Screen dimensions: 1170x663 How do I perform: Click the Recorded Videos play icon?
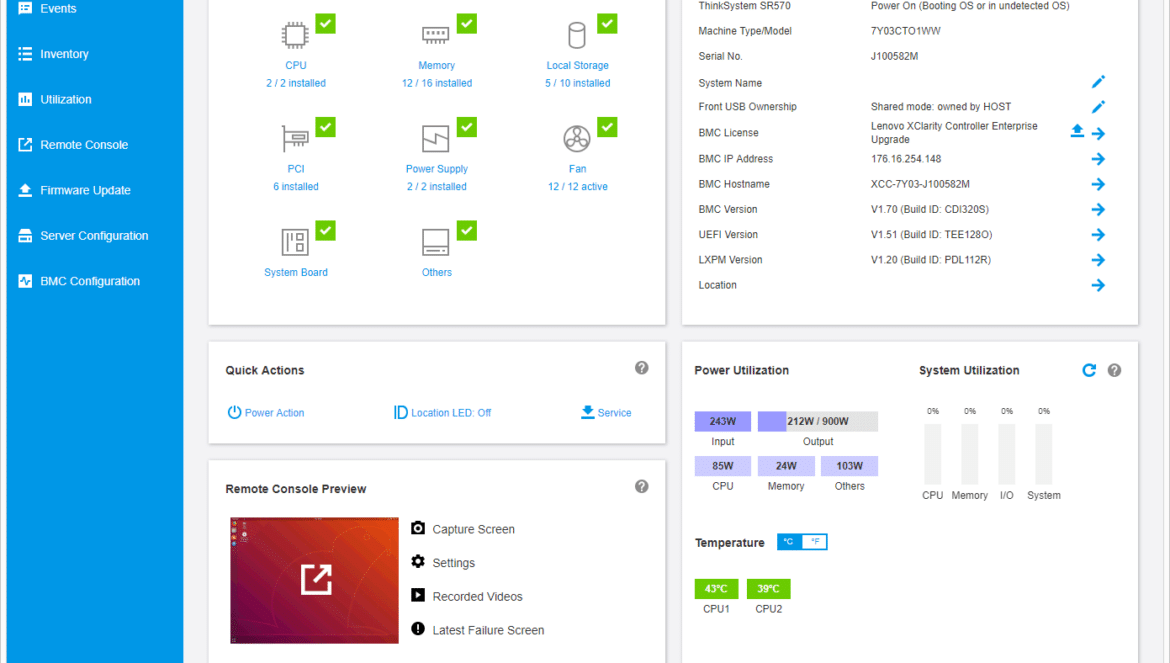(x=418, y=595)
